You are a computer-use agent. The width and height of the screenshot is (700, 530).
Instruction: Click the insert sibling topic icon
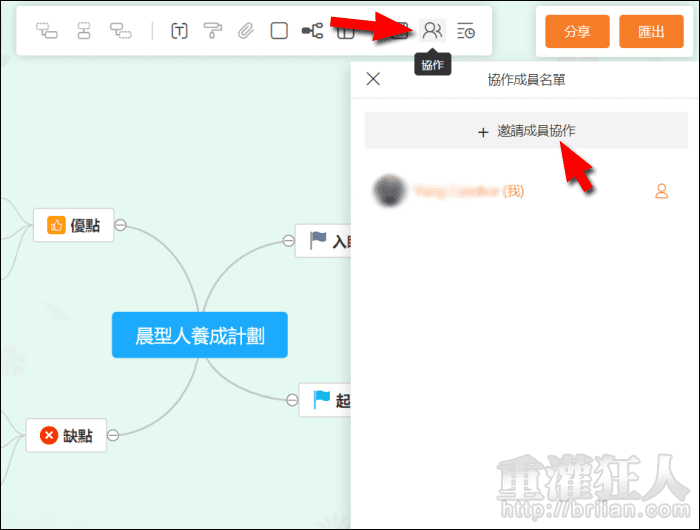[x=84, y=31]
